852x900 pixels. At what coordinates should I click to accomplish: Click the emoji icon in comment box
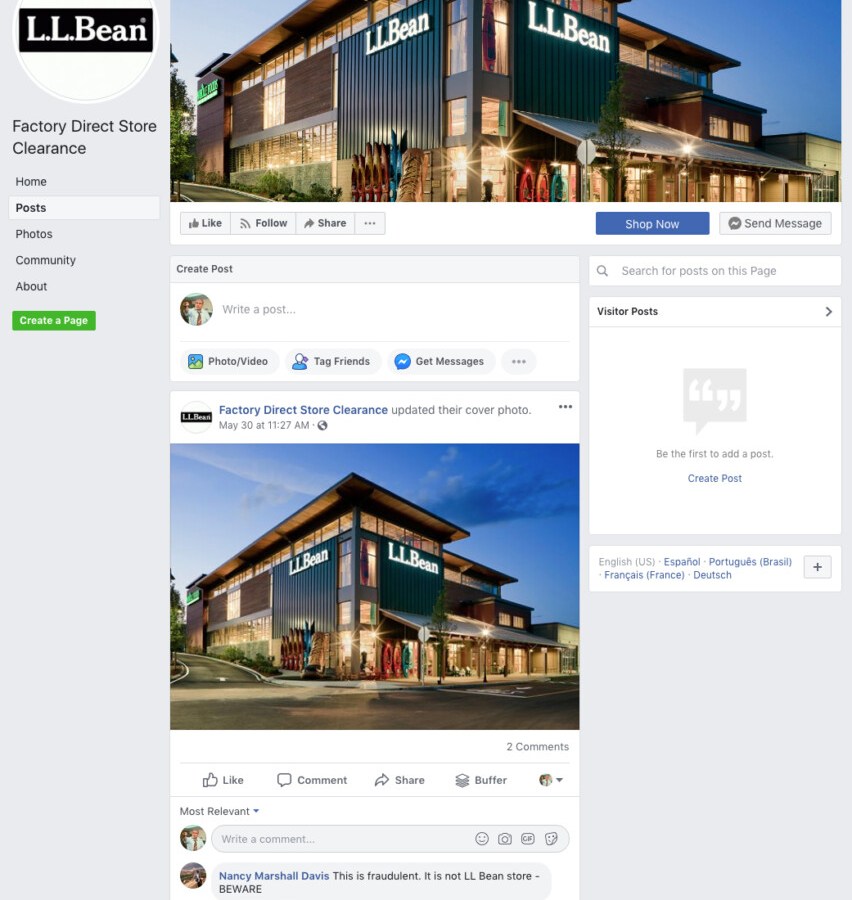click(x=482, y=839)
